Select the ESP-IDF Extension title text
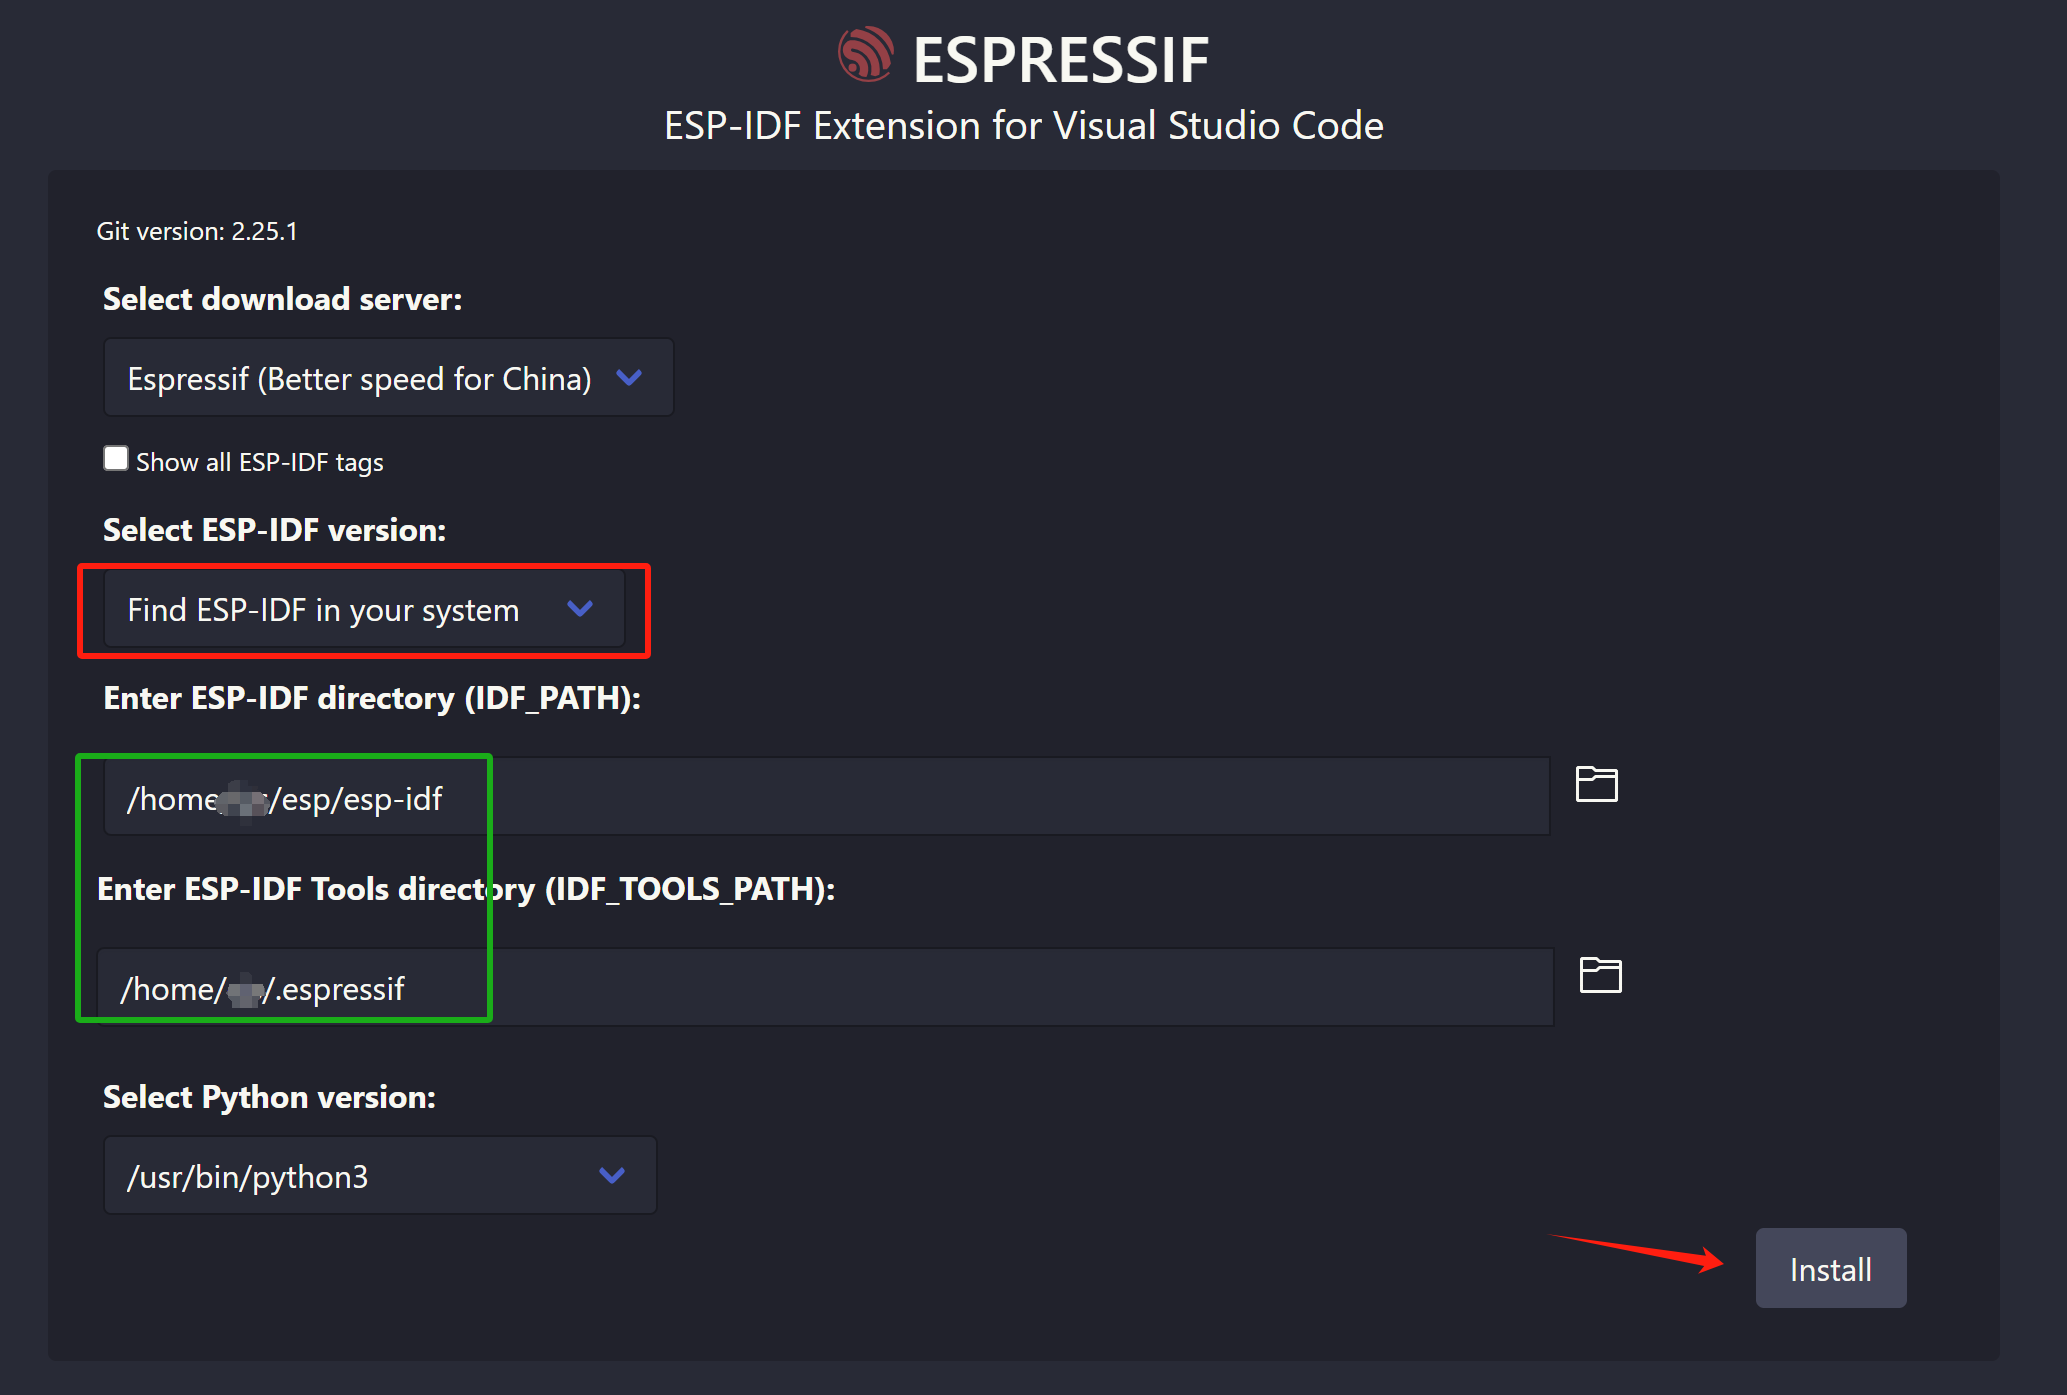Viewport: 2067px width, 1395px height. (x=1023, y=125)
